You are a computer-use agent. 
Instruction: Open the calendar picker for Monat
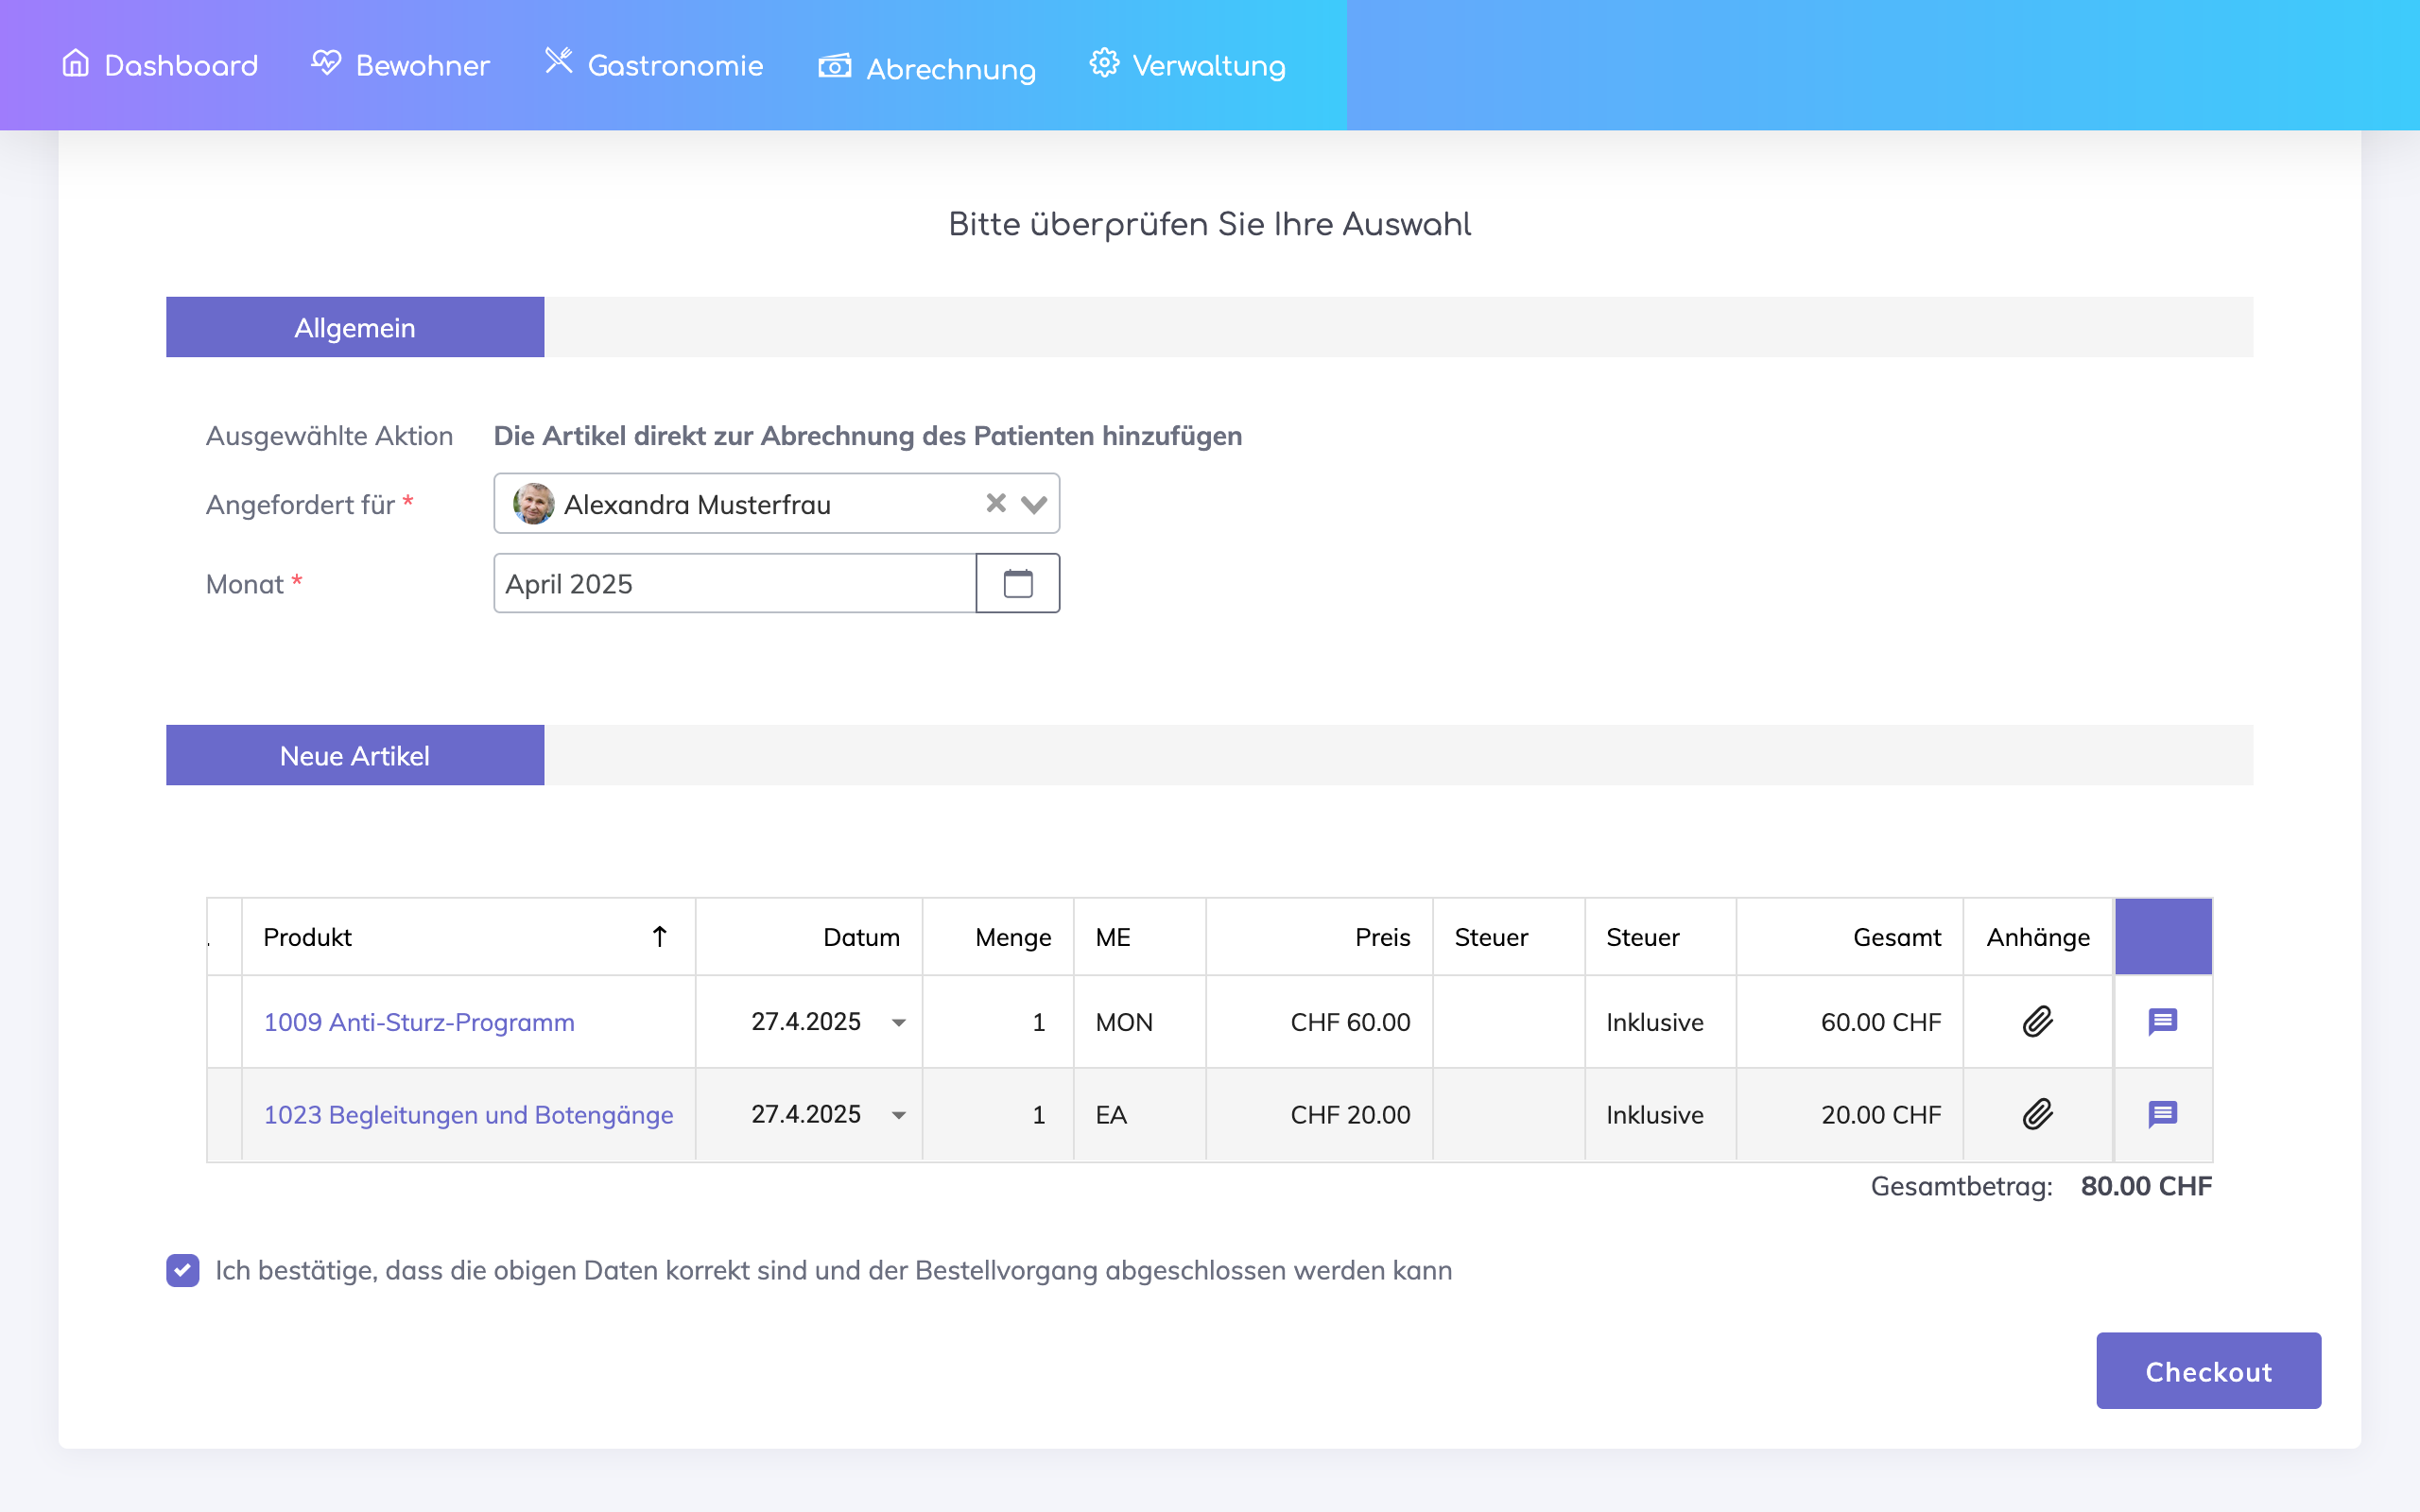[x=1017, y=583]
